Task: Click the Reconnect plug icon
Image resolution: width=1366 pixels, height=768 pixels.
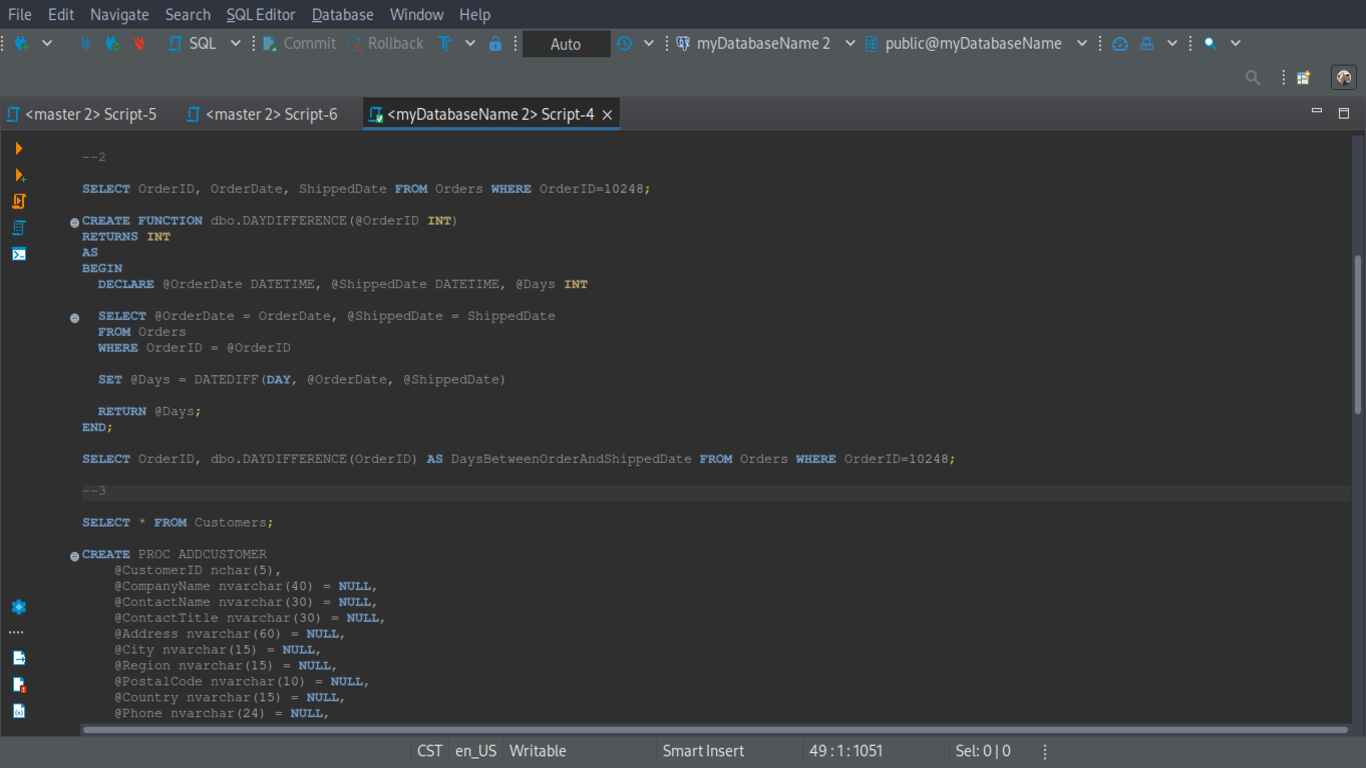Action: [112, 44]
